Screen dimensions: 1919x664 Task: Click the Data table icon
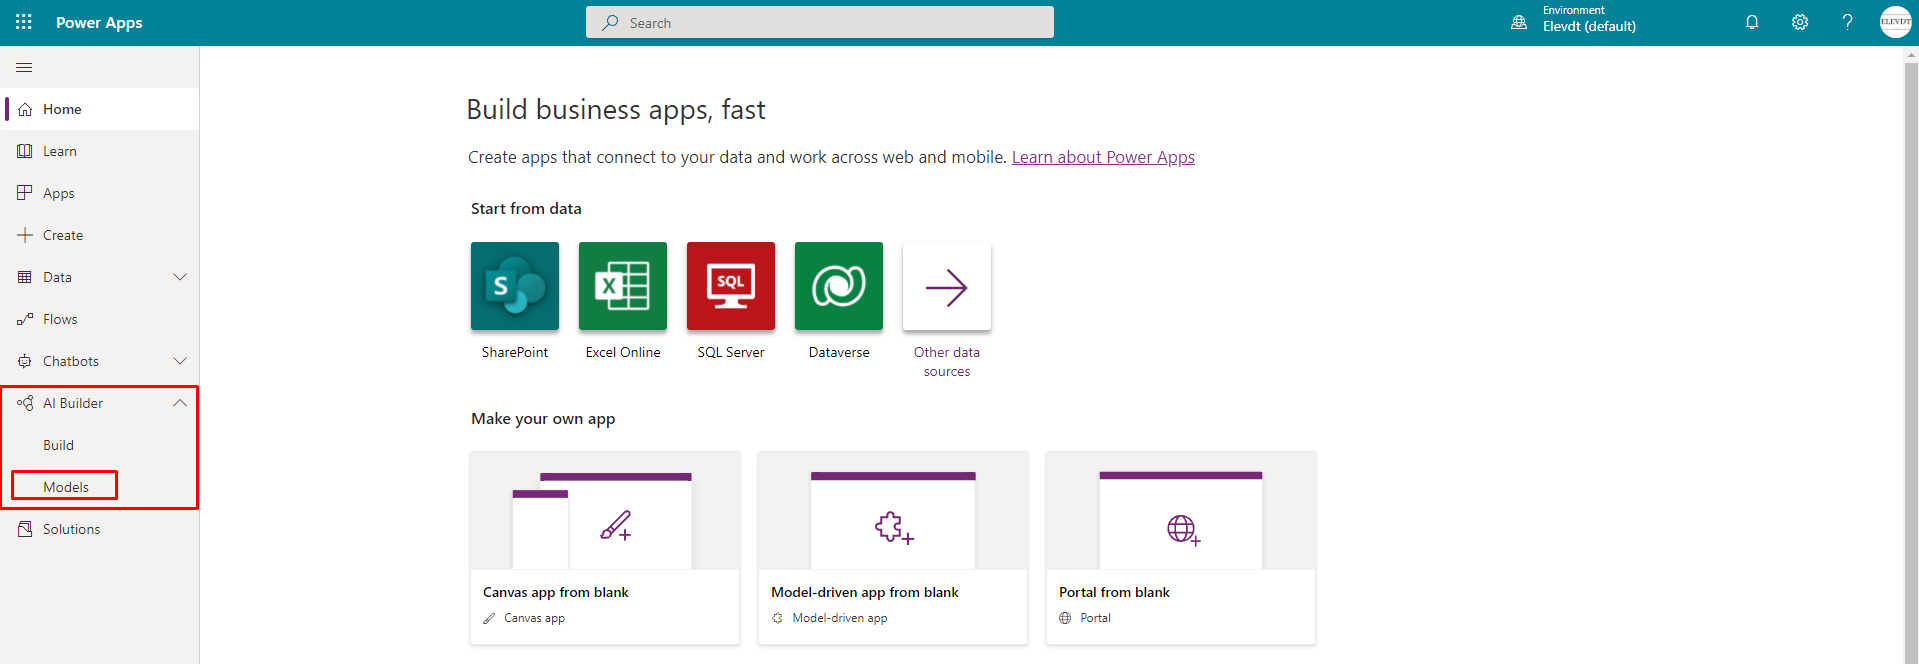click(x=25, y=277)
